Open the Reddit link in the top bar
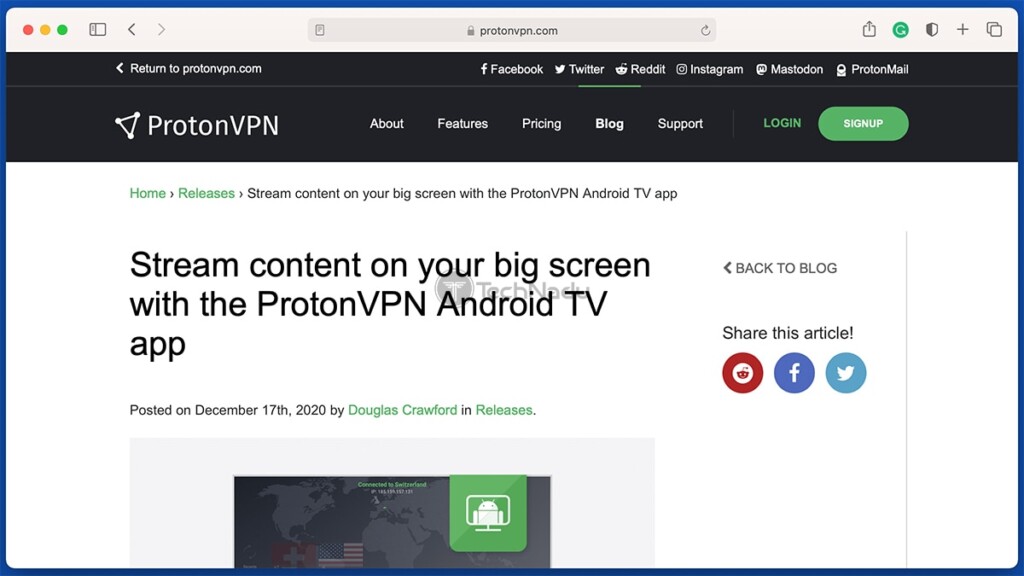The width and height of the screenshot is (1024, 576). point(640,69)
